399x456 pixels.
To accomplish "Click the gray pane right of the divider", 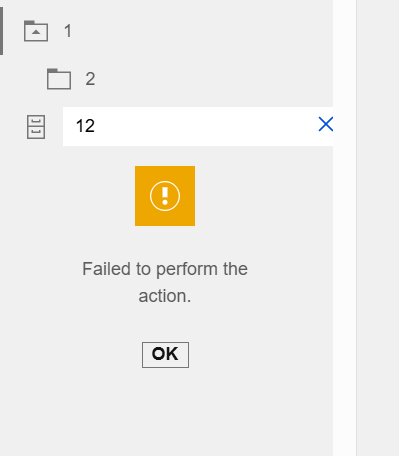I will click(378, 228).
